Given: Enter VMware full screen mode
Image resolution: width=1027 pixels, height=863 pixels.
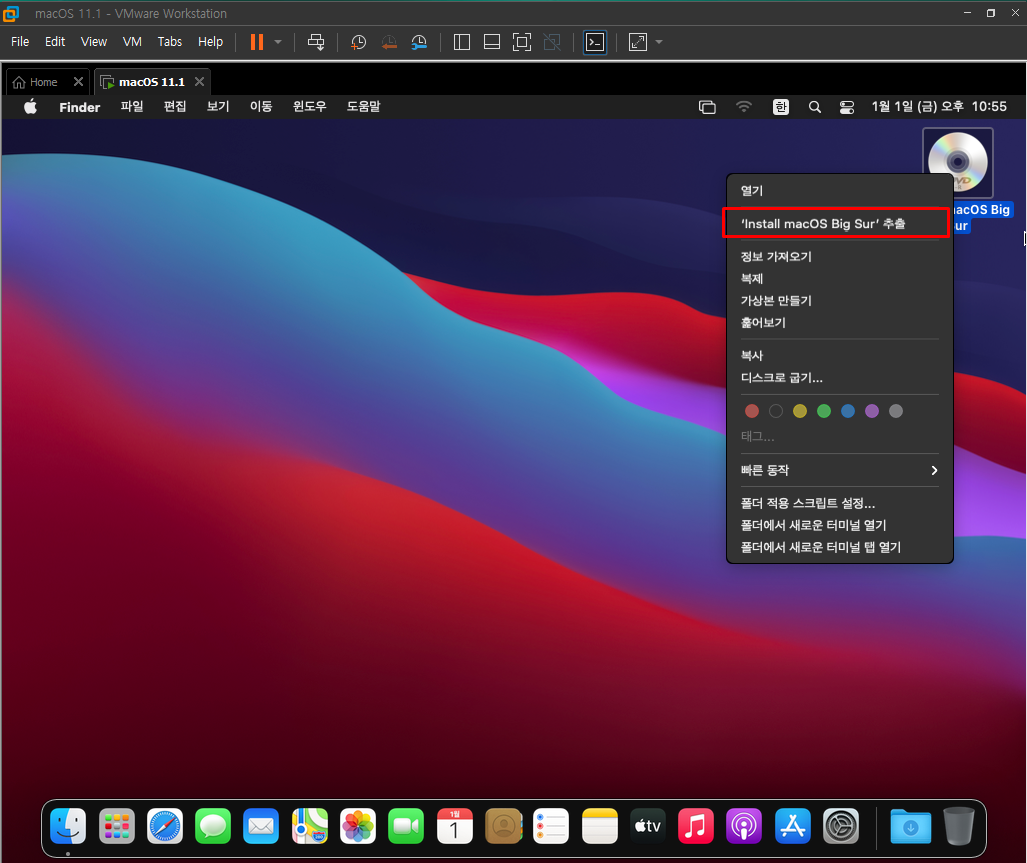Looking at the screenshot, I should [522, 42].
